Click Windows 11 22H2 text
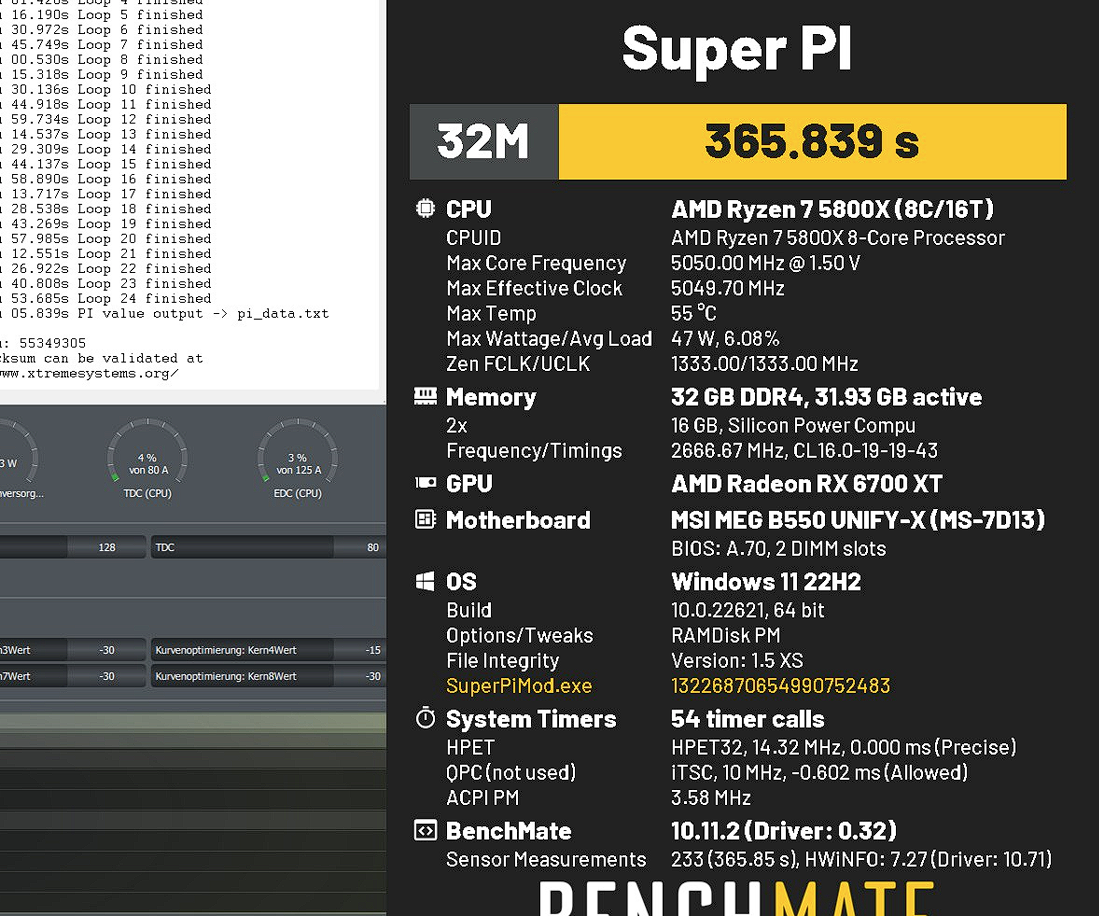This screenshot has height=916, width=1099. coord(765,582)
